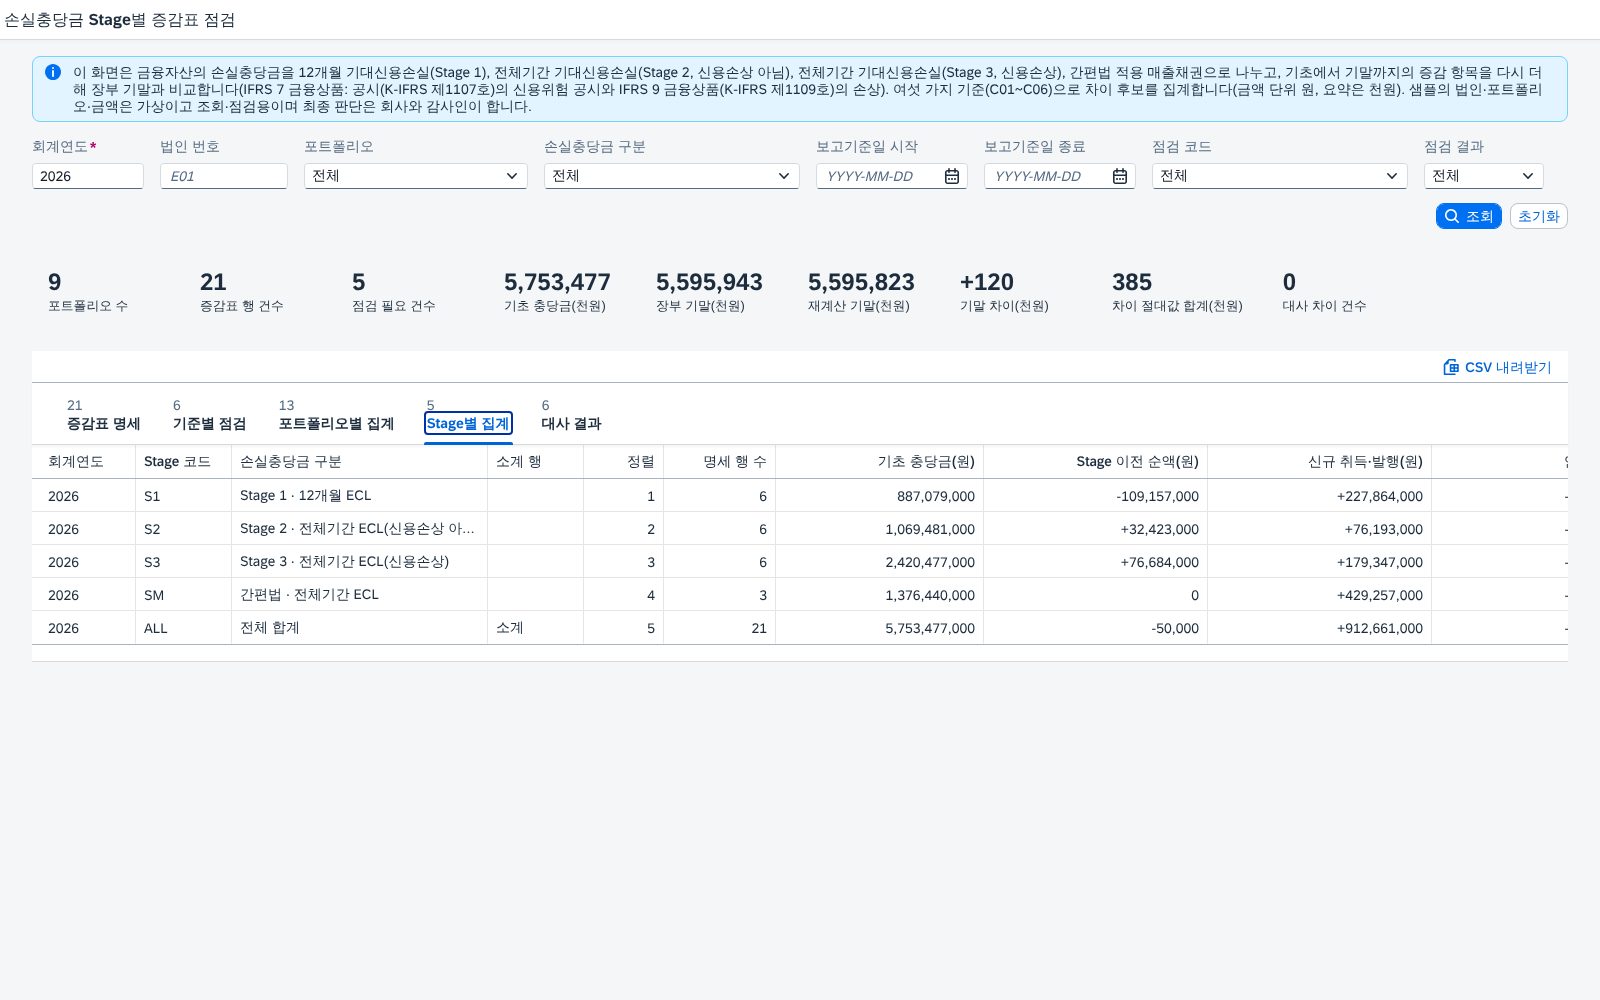Select the ALL 전체 합계 subtotal row
This screenshot has width=1600, height=1000.
800,628
